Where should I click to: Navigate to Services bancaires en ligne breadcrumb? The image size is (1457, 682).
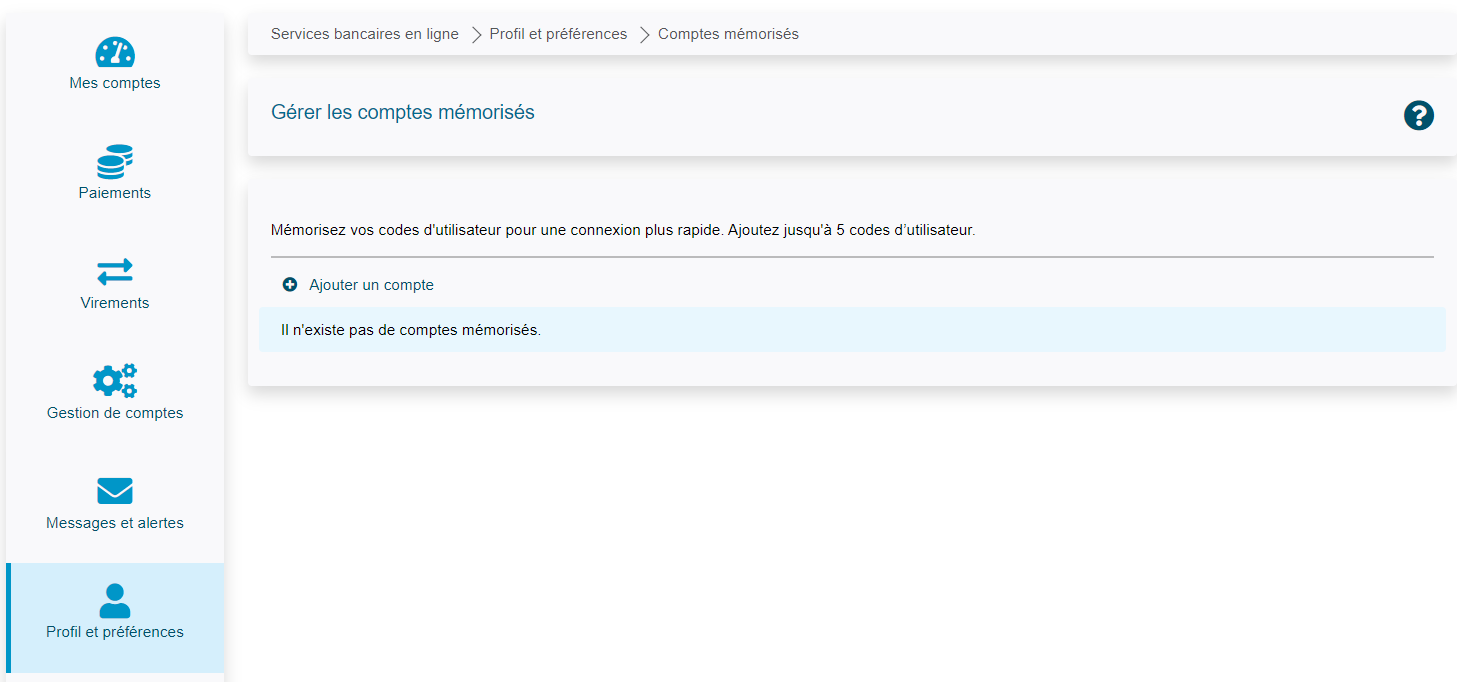coord(364,33)
